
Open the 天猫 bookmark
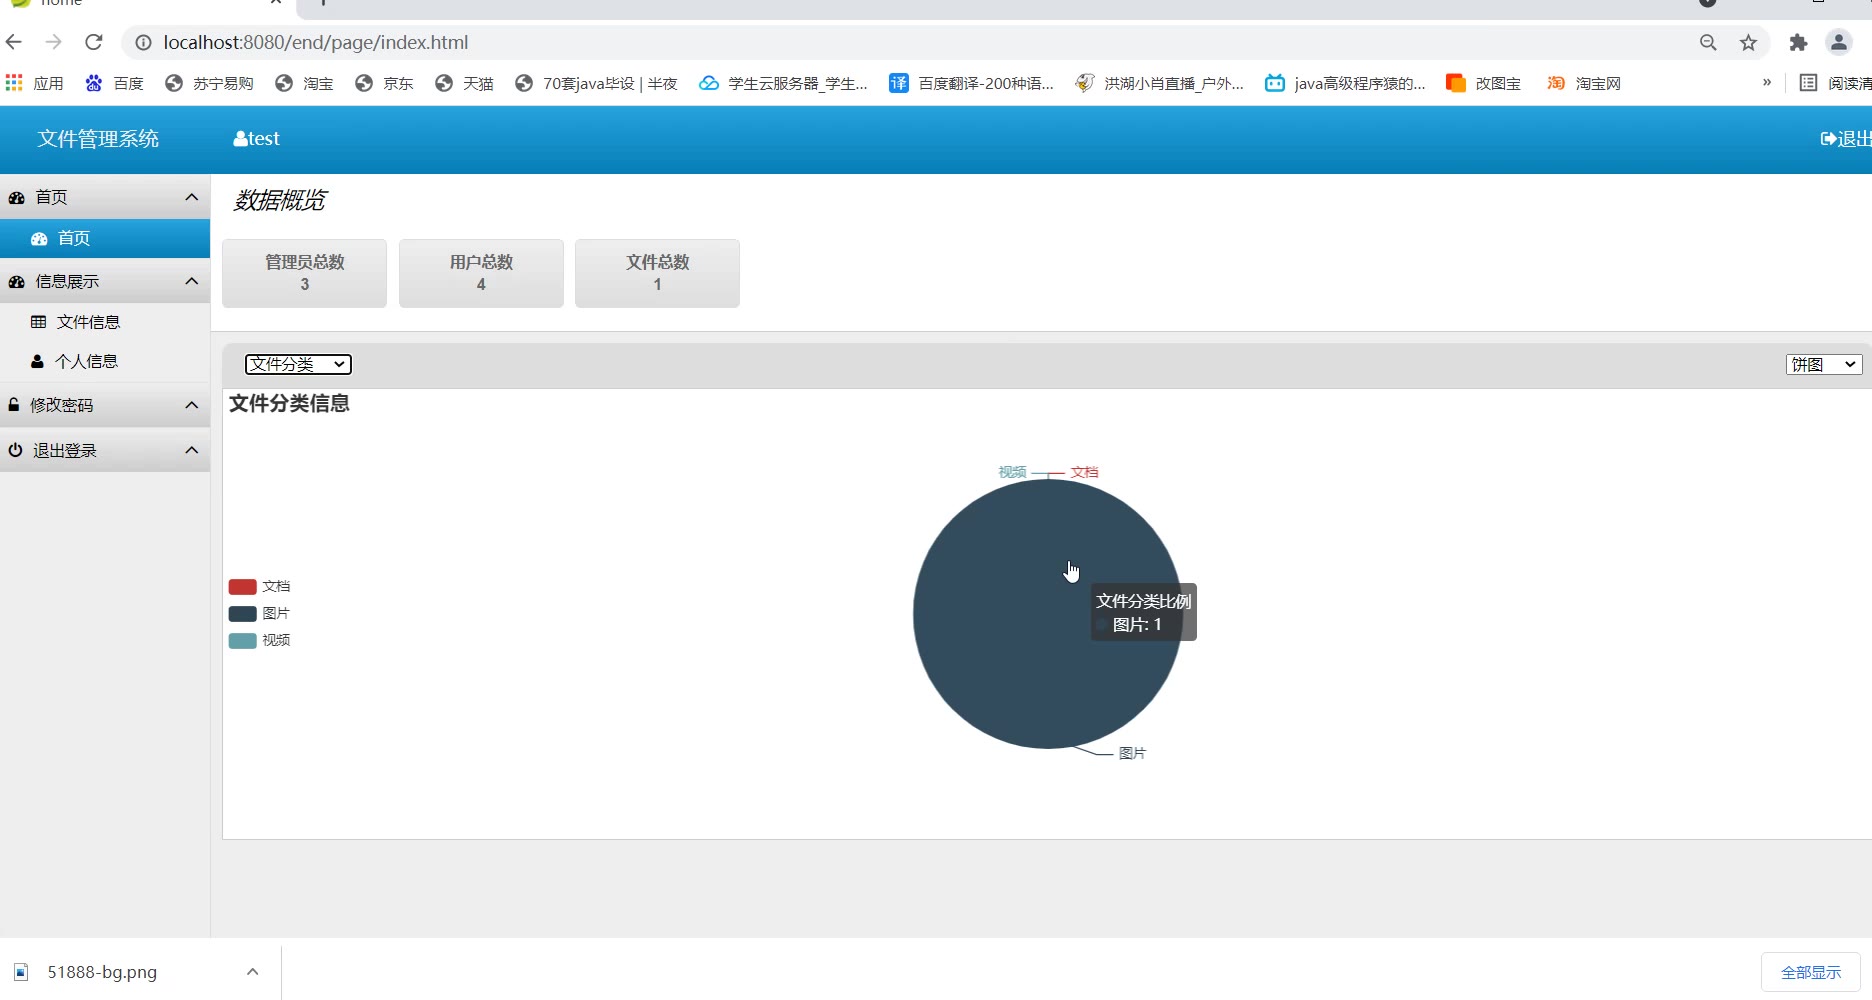(464, 83)
